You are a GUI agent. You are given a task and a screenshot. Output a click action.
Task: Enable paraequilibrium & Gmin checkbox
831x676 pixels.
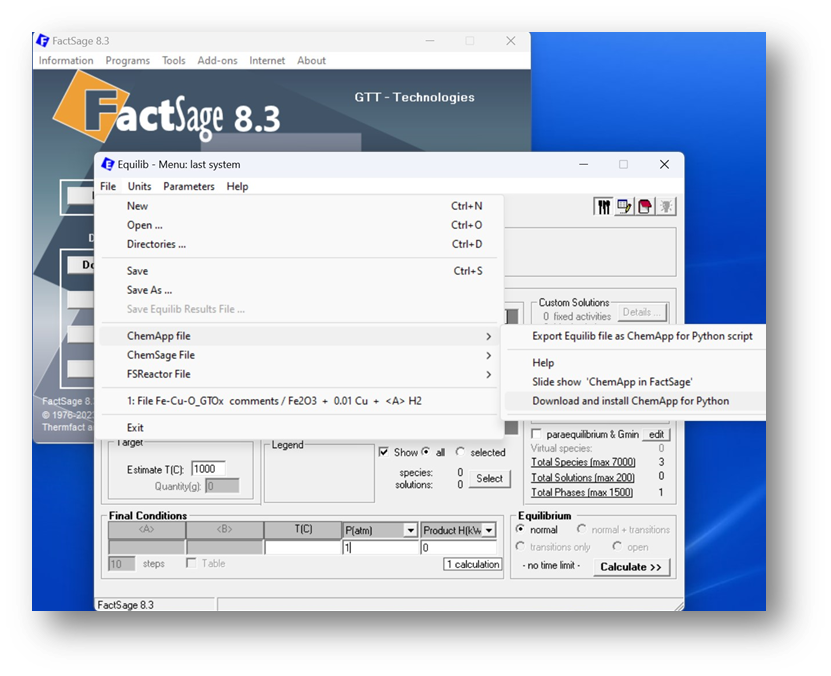tap(536, 434)
